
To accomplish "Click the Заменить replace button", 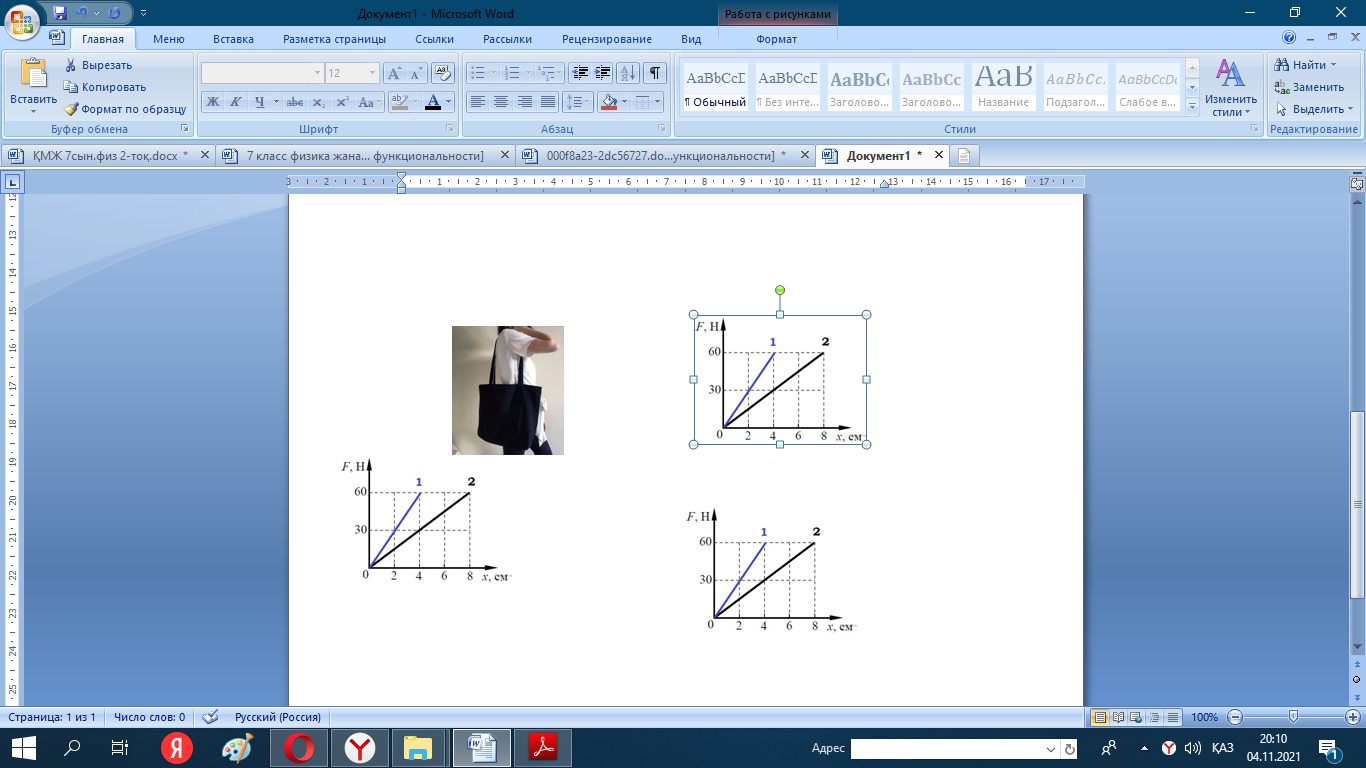I will (x=1309, y=87).
